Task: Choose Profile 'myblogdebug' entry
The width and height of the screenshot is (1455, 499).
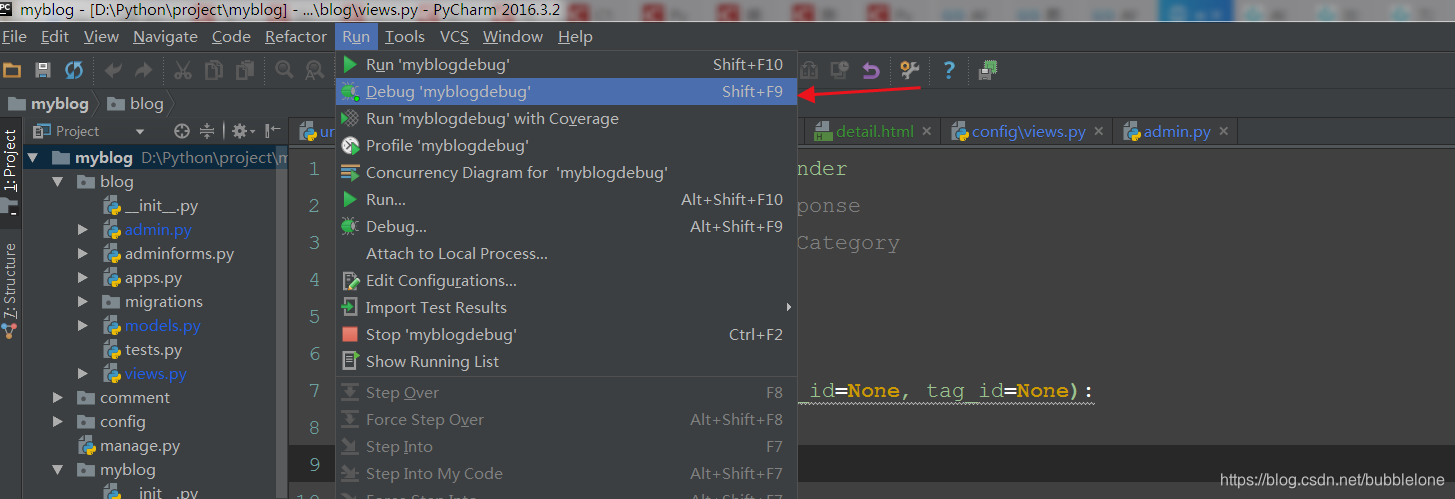Action: tap(566, 145)
